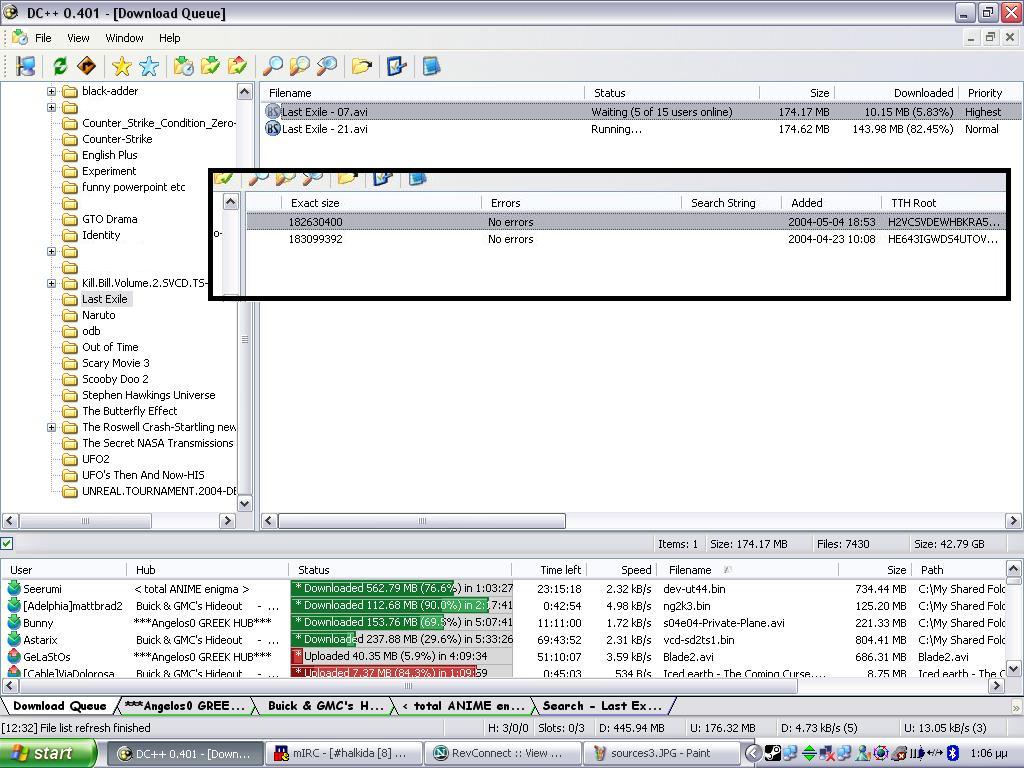The height and width of the screenshot is (768, 1024).
Task: Toggle the checkbox below the folder tree
Action: point(7,543)
